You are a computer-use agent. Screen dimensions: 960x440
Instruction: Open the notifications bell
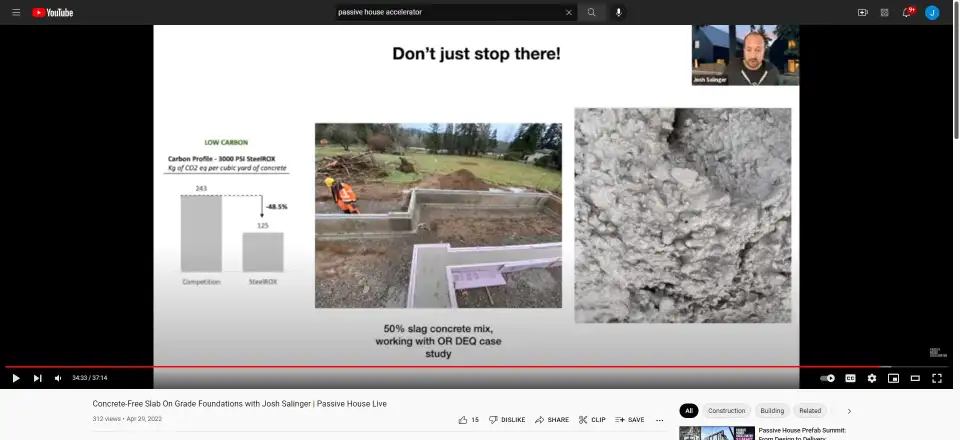pyautogui.click(x=907, y=12)
